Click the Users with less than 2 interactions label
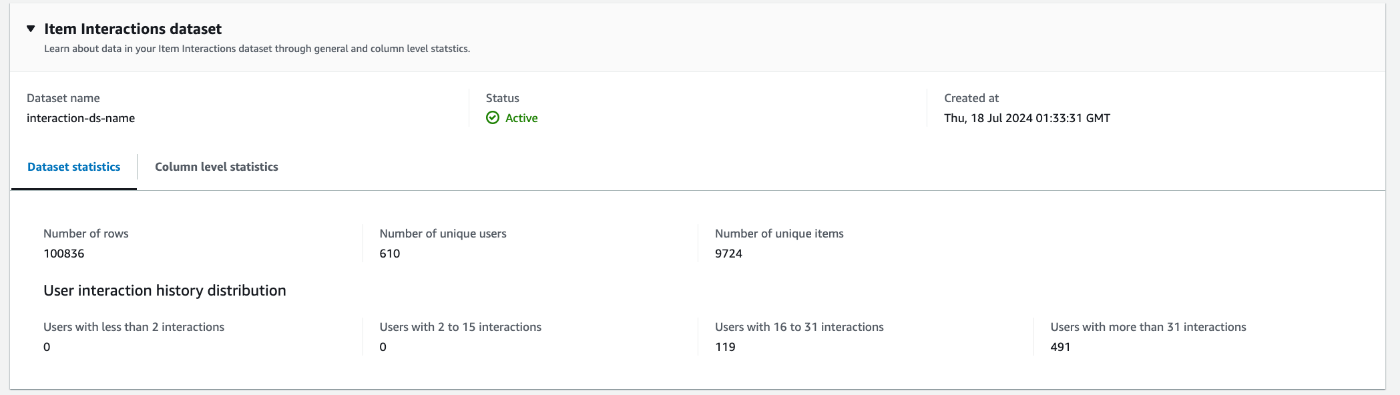 coord(134,327)
